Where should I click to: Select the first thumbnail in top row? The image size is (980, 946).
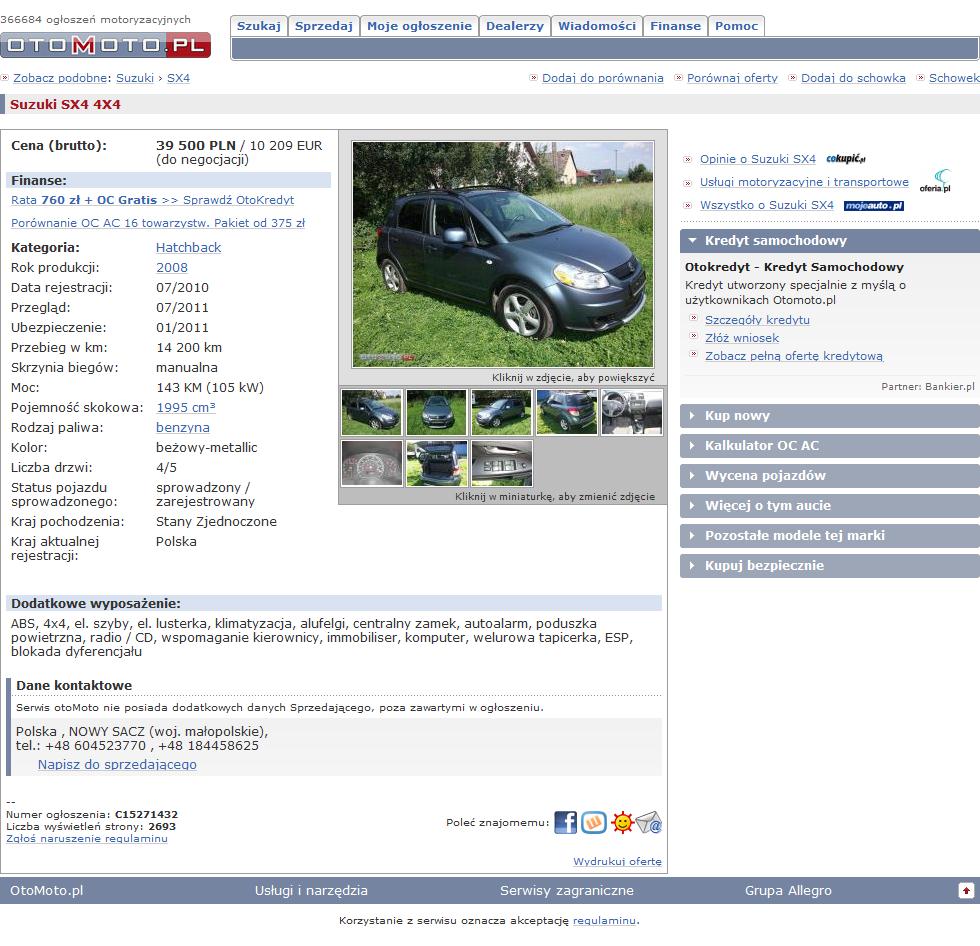pyautogui.click(x=371, y=412)
